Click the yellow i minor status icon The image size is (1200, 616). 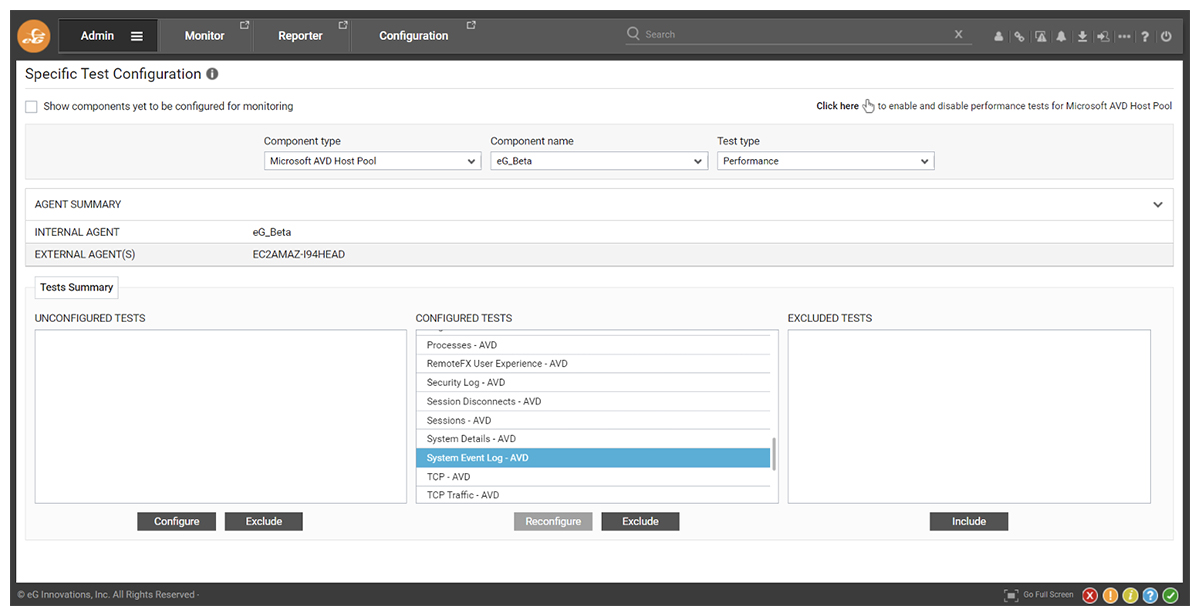(x=1130, y=595)
